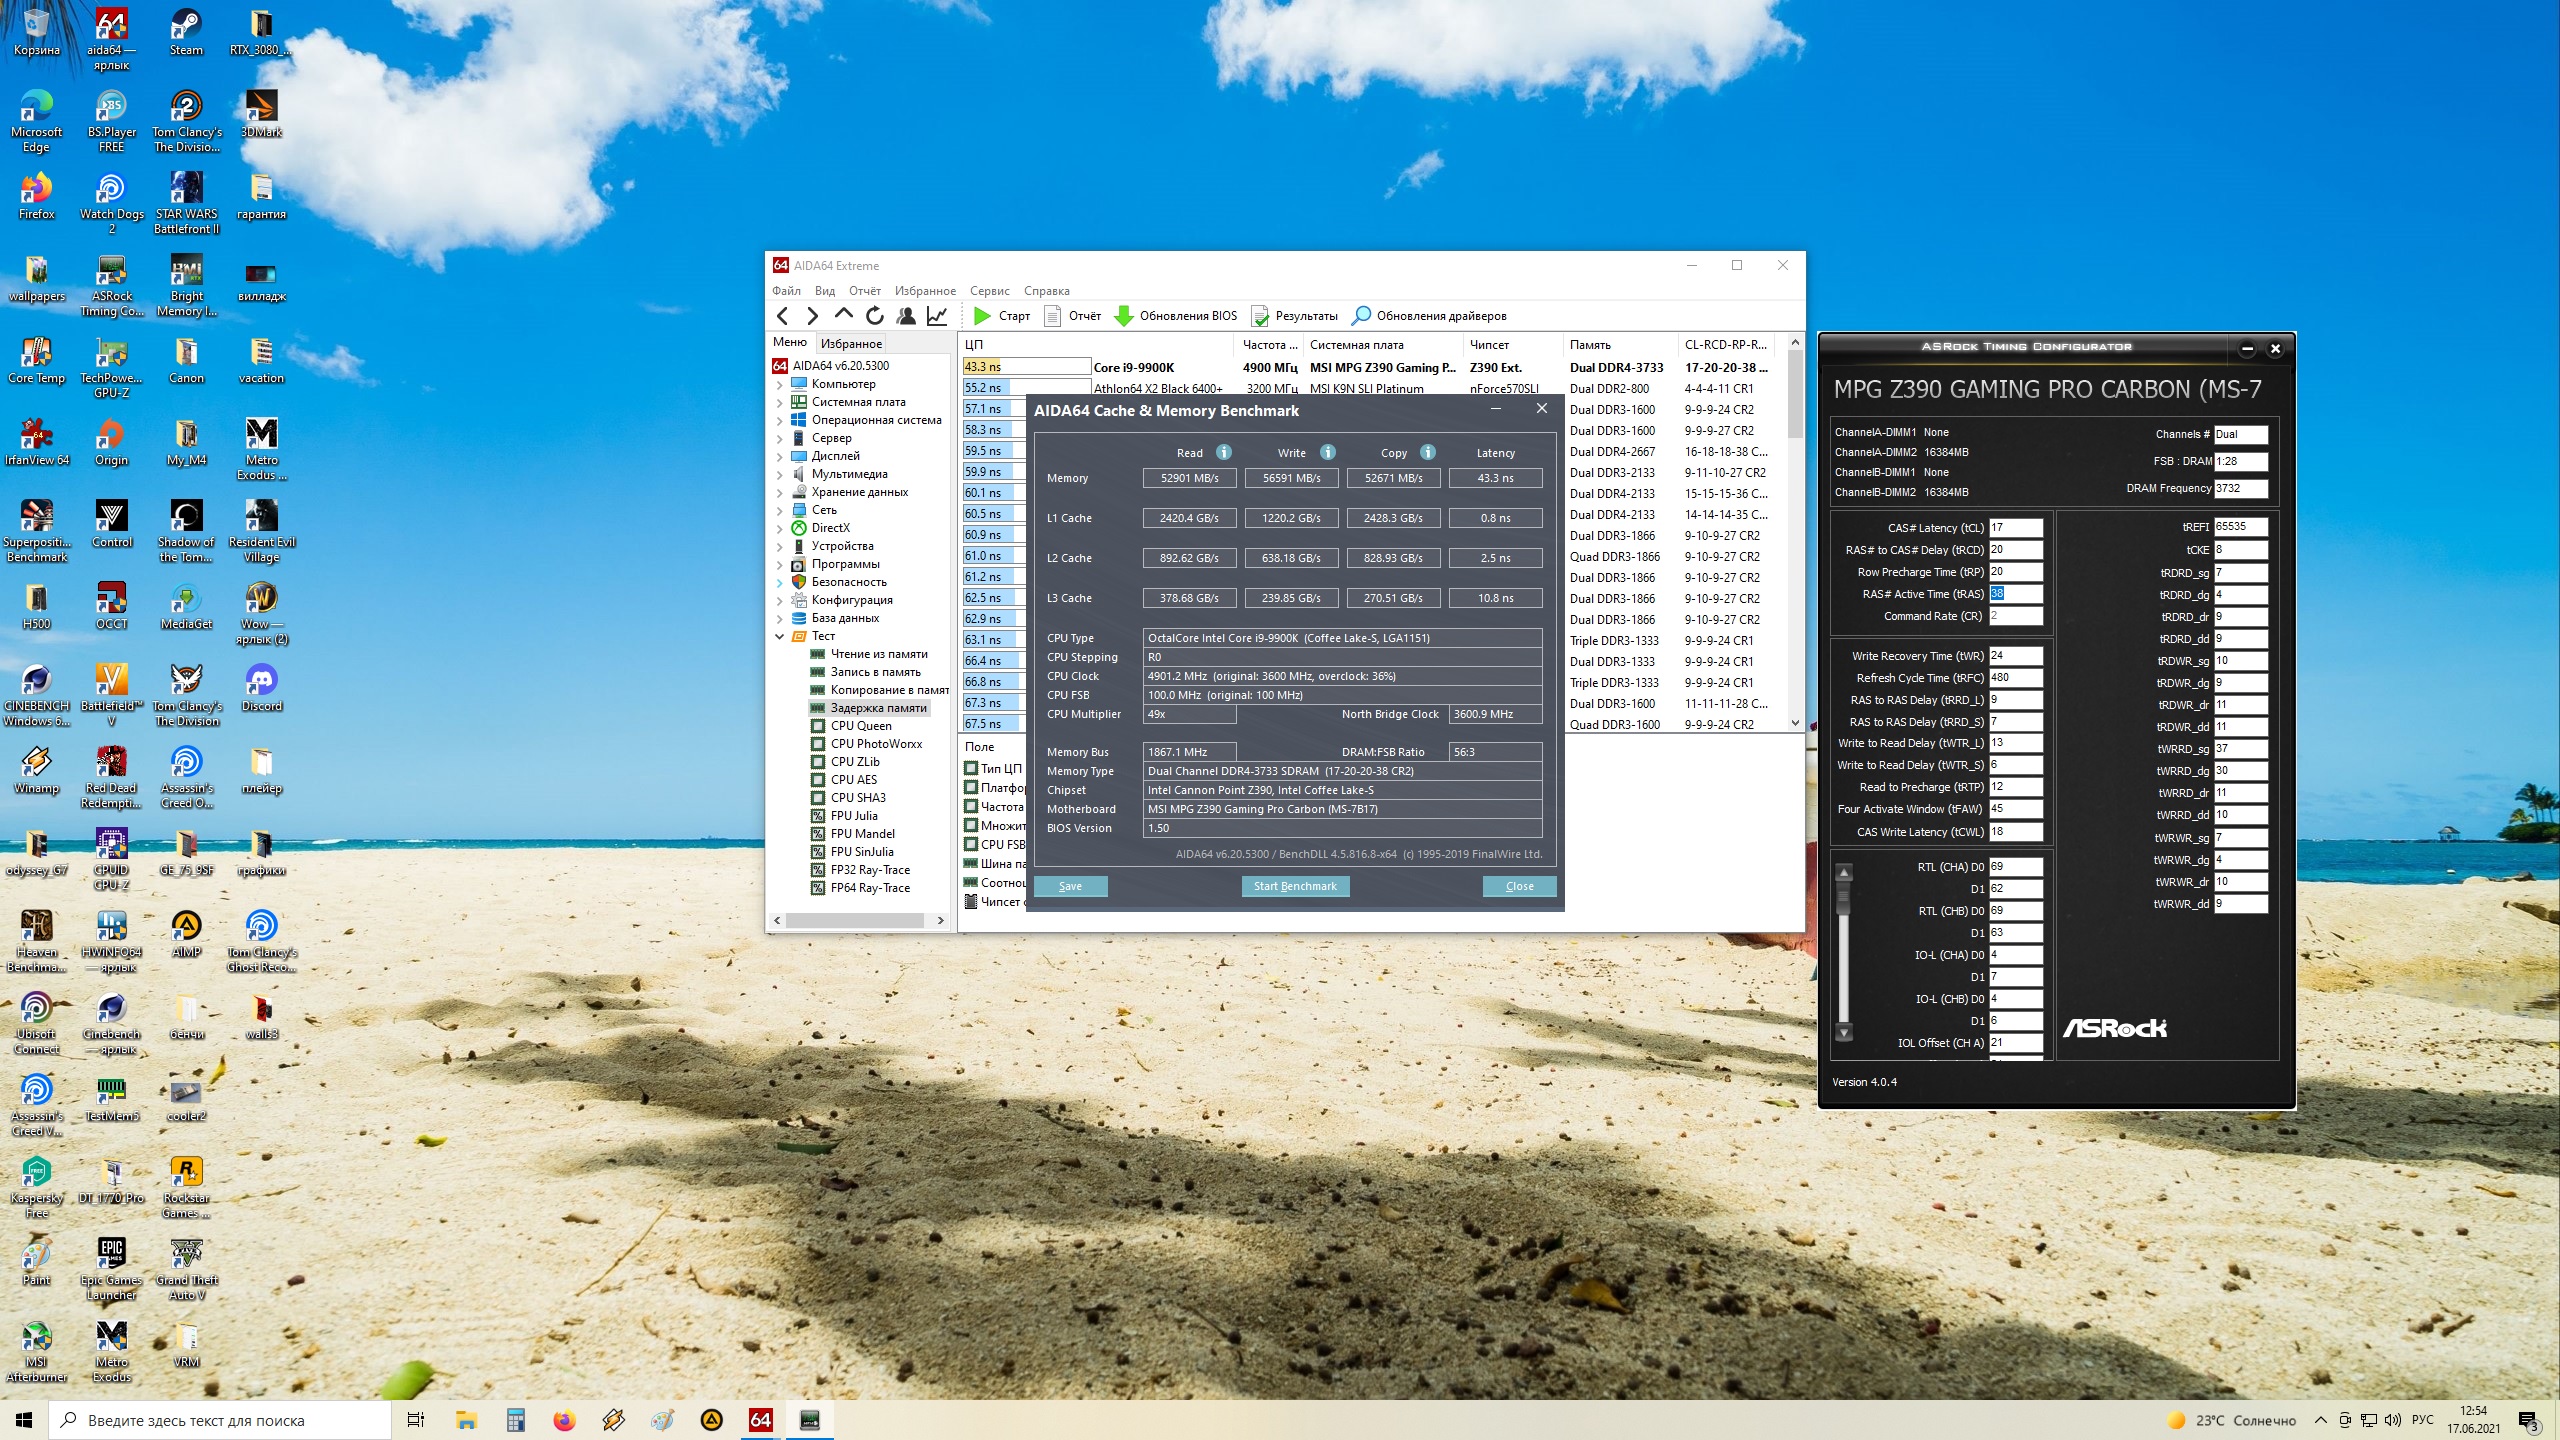Switch to the Избранное tab

tap(851, 343)
